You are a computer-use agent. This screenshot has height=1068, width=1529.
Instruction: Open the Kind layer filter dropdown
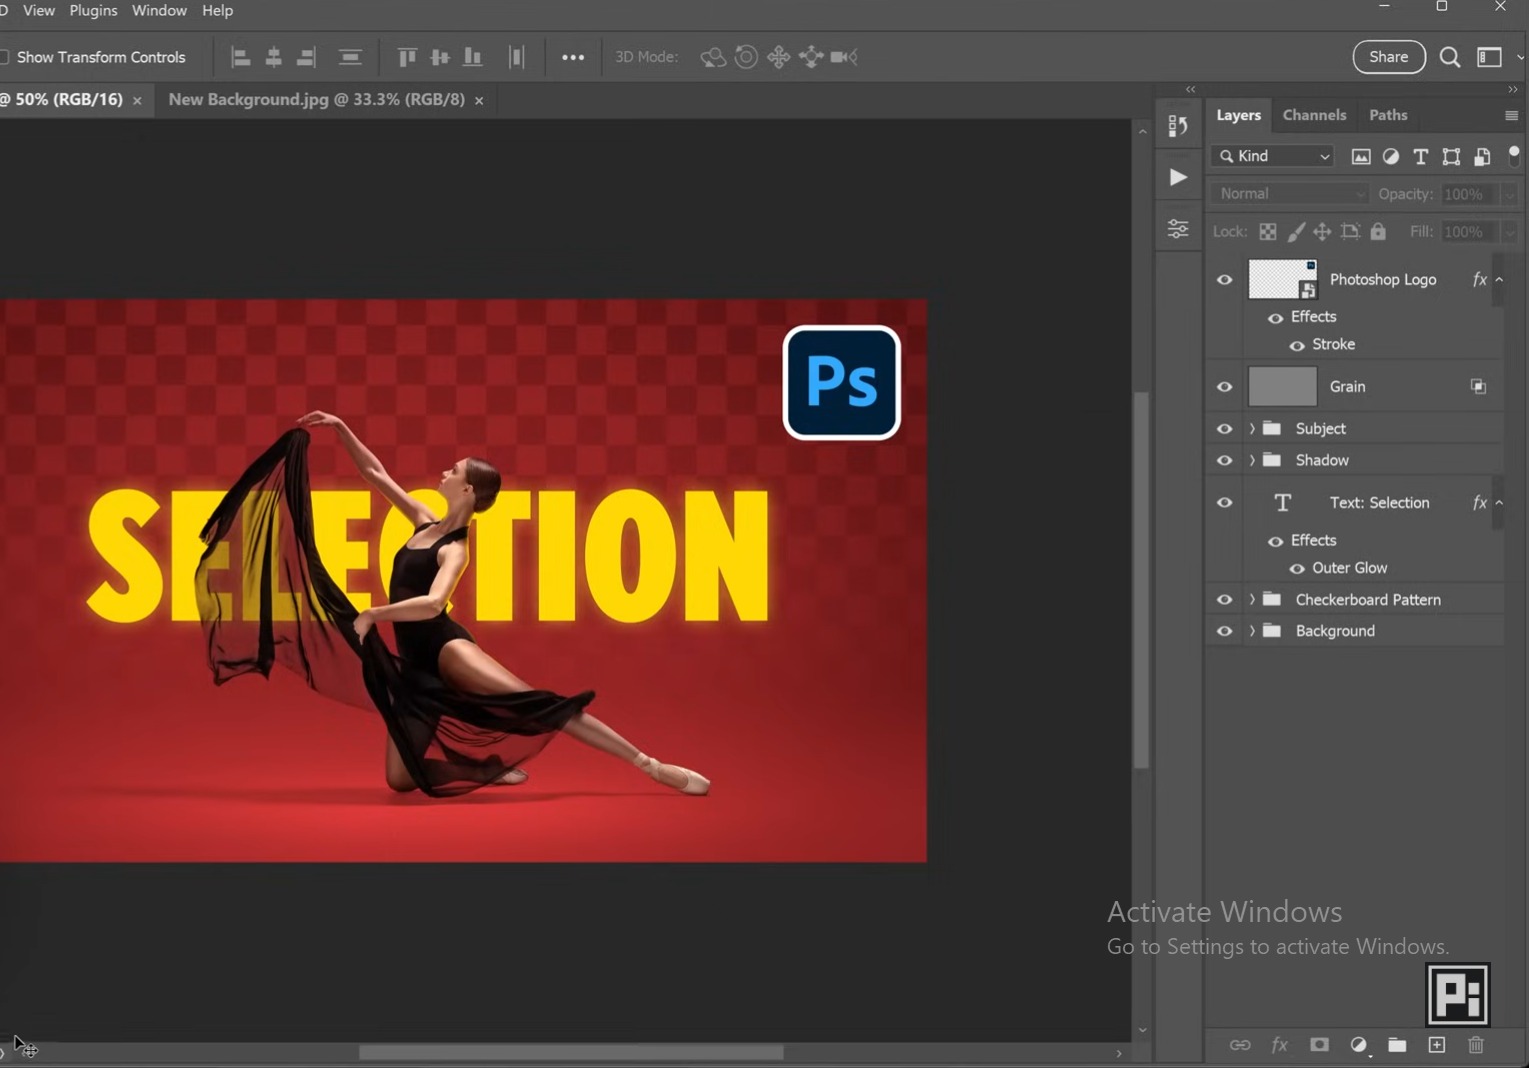pyautogui.click(x=1274, y=156)
